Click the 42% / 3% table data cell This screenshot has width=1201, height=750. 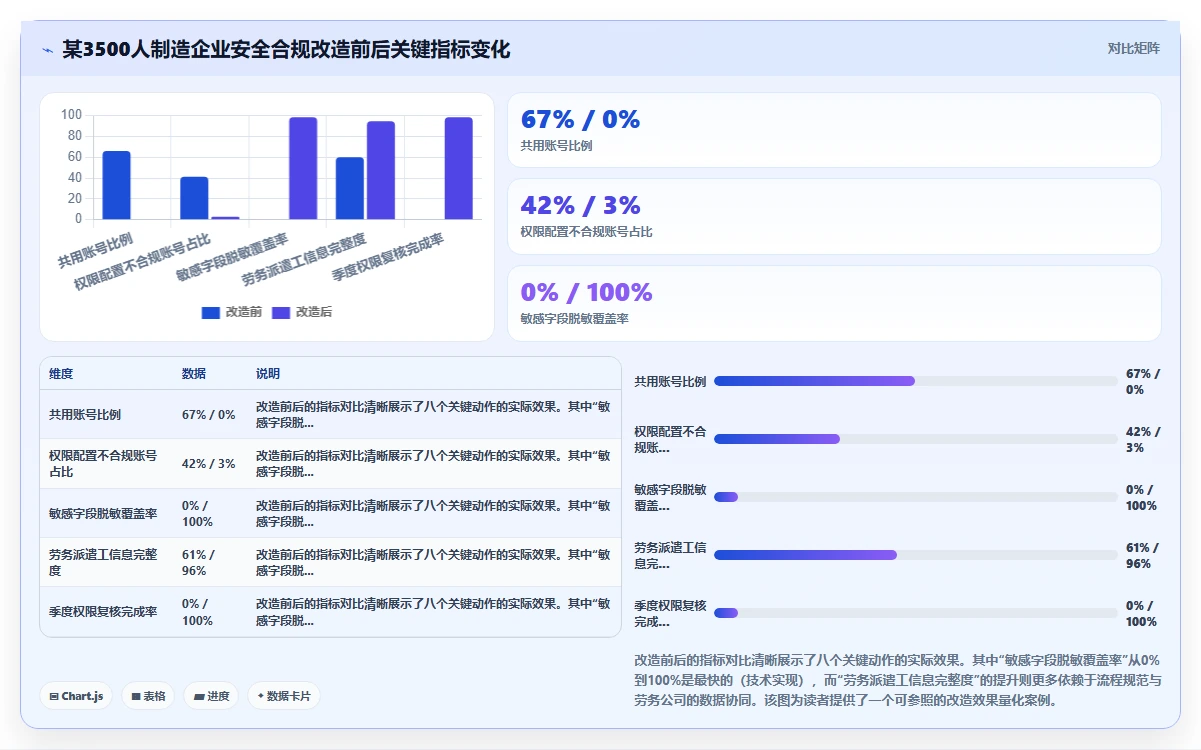pos(209,464)
